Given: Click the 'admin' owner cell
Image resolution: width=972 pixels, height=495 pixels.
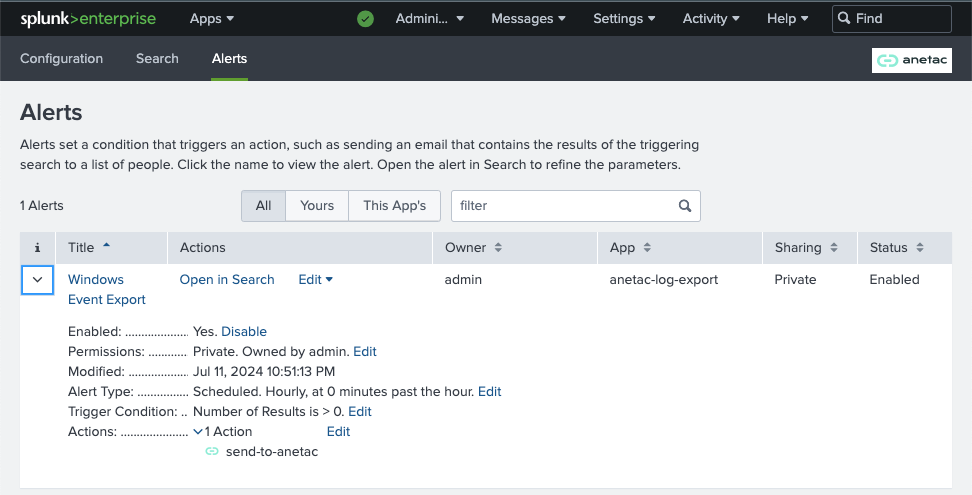Looking at the screenshot, I should tap(463, 279).
